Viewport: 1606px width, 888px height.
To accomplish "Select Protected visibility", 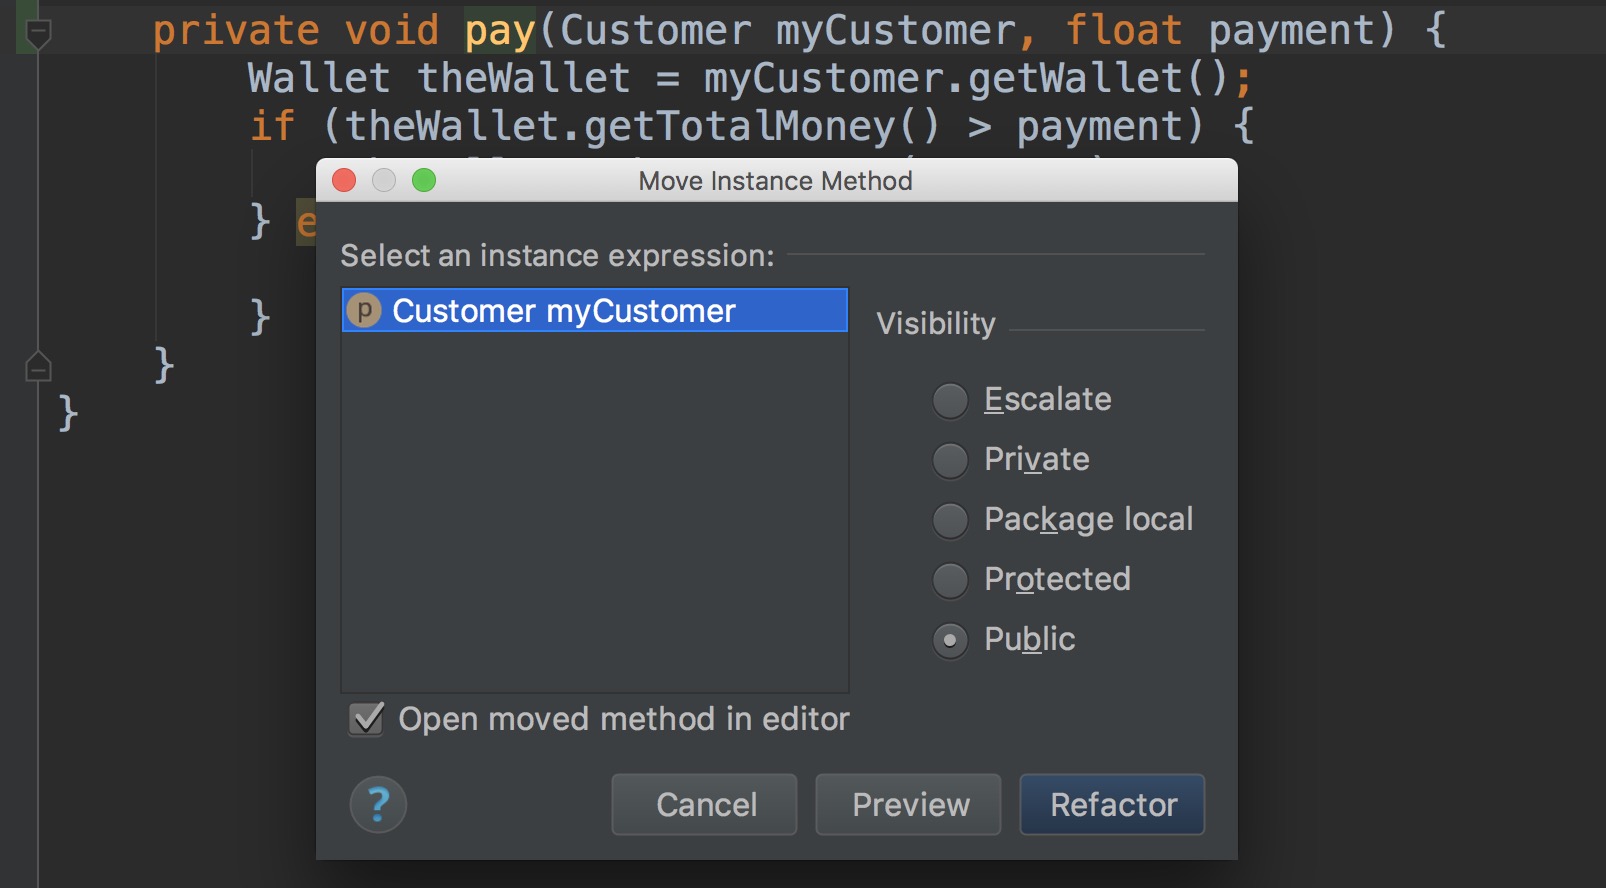I will pyautogui.click(x=950, y=580).
